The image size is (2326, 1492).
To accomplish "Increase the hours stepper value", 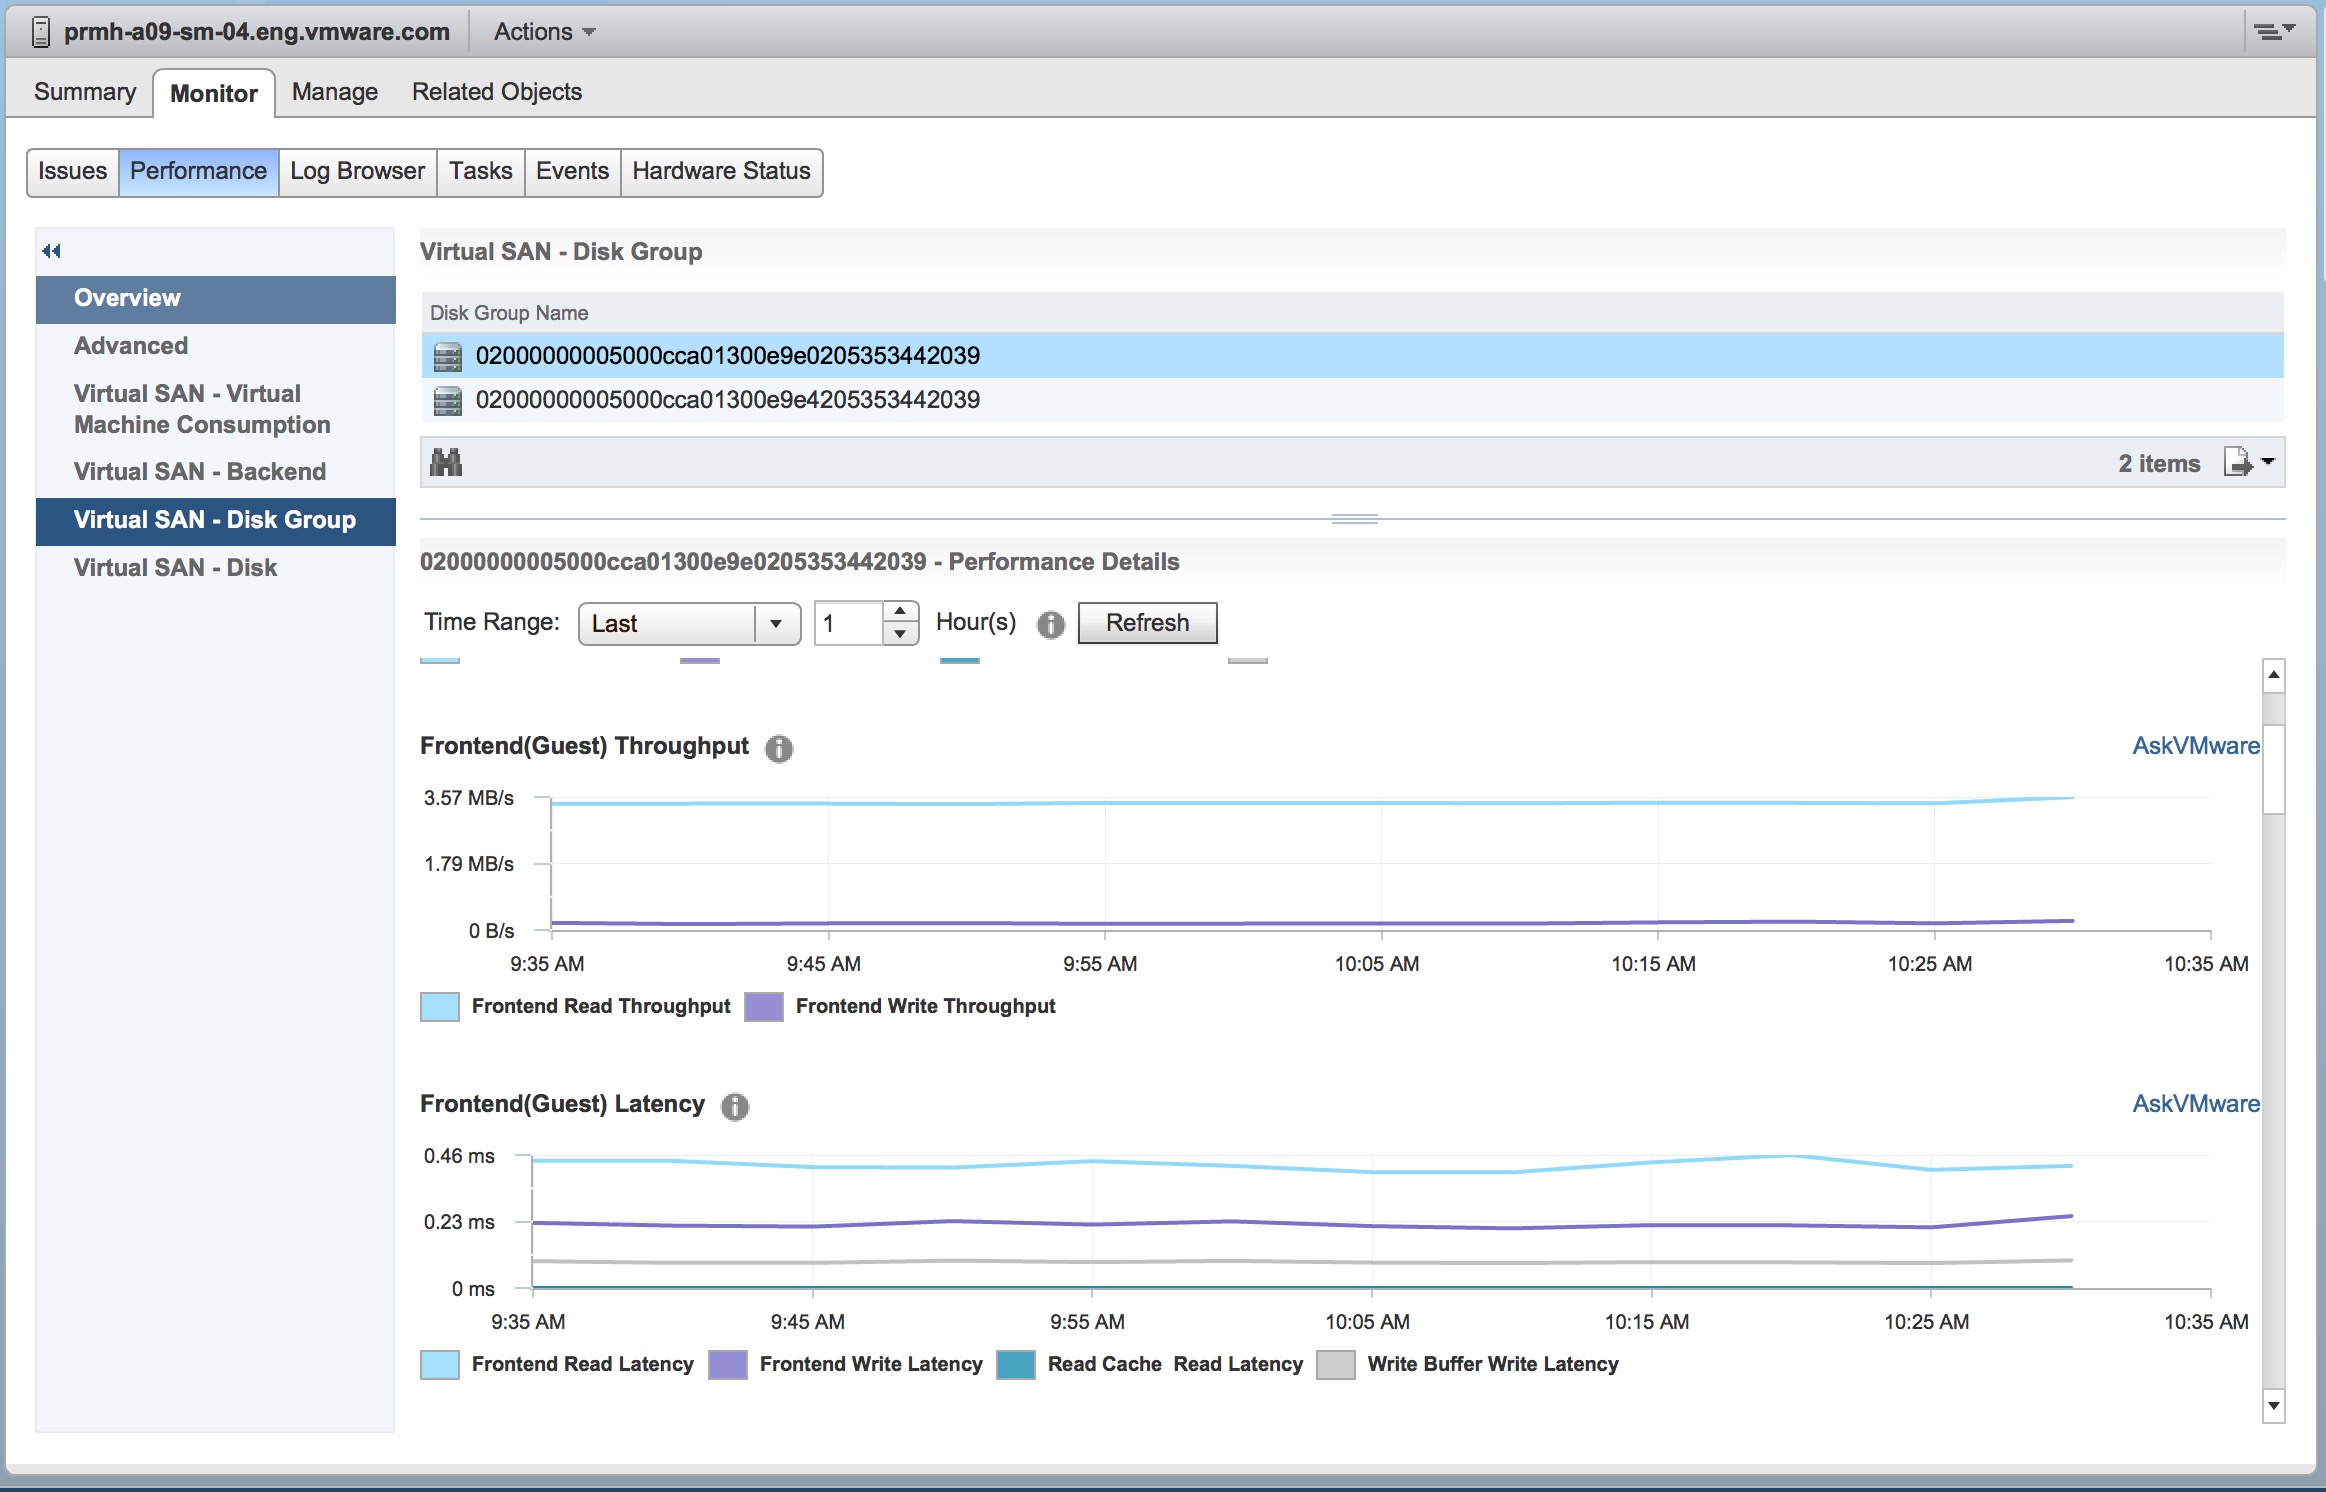I will [900, 612].
